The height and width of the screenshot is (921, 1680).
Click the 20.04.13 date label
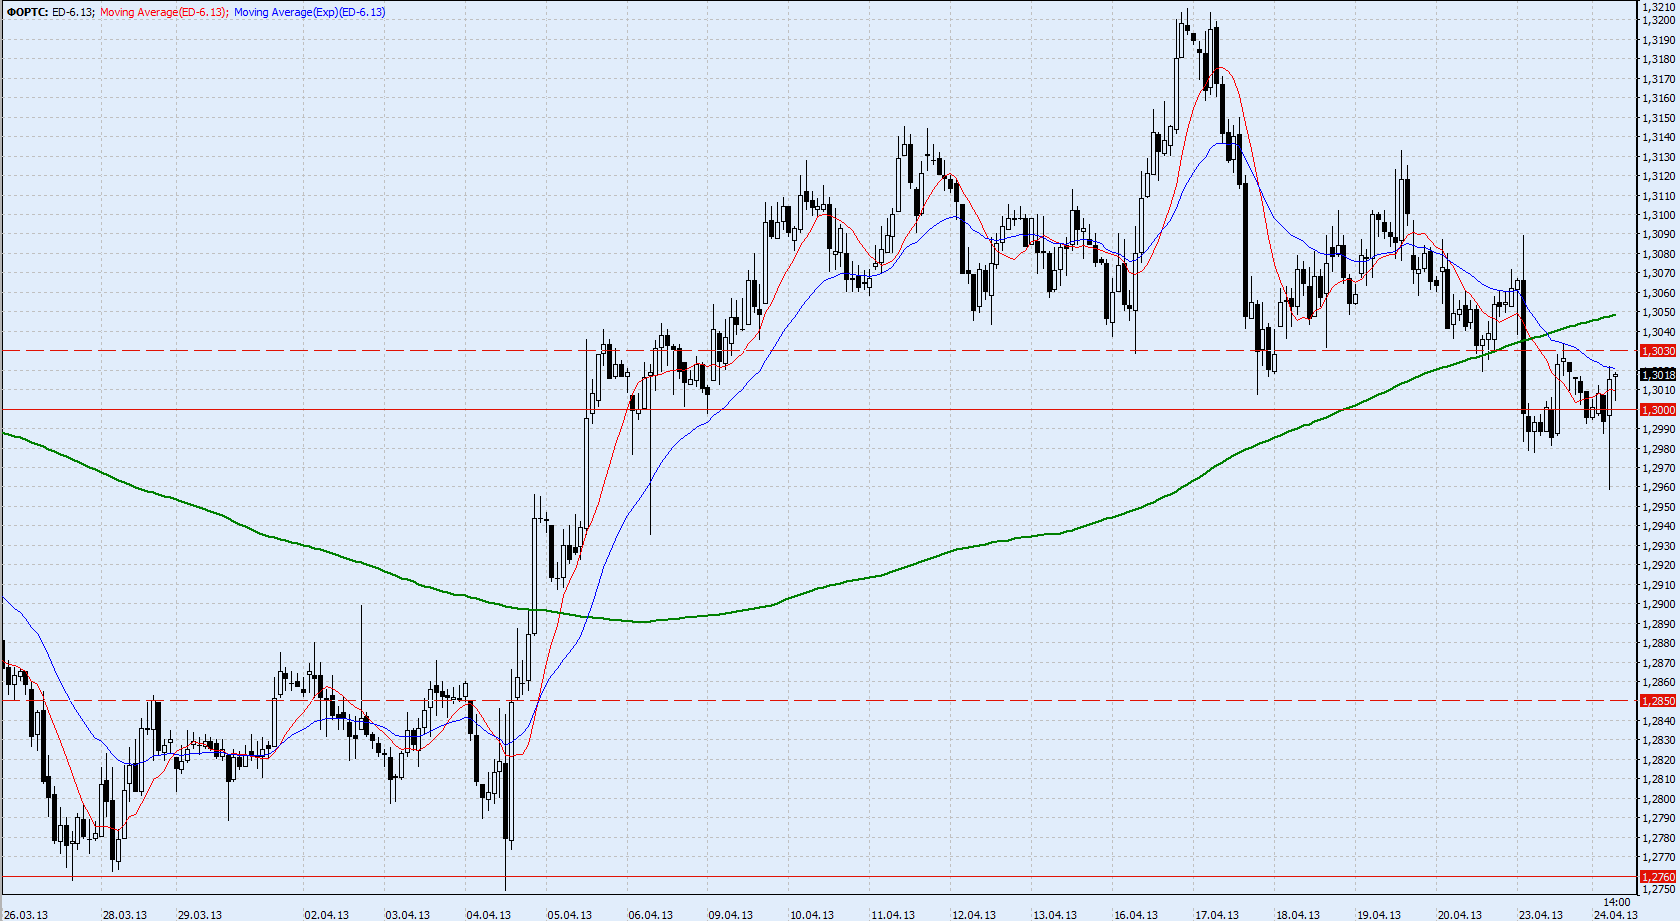[1460, 914]
